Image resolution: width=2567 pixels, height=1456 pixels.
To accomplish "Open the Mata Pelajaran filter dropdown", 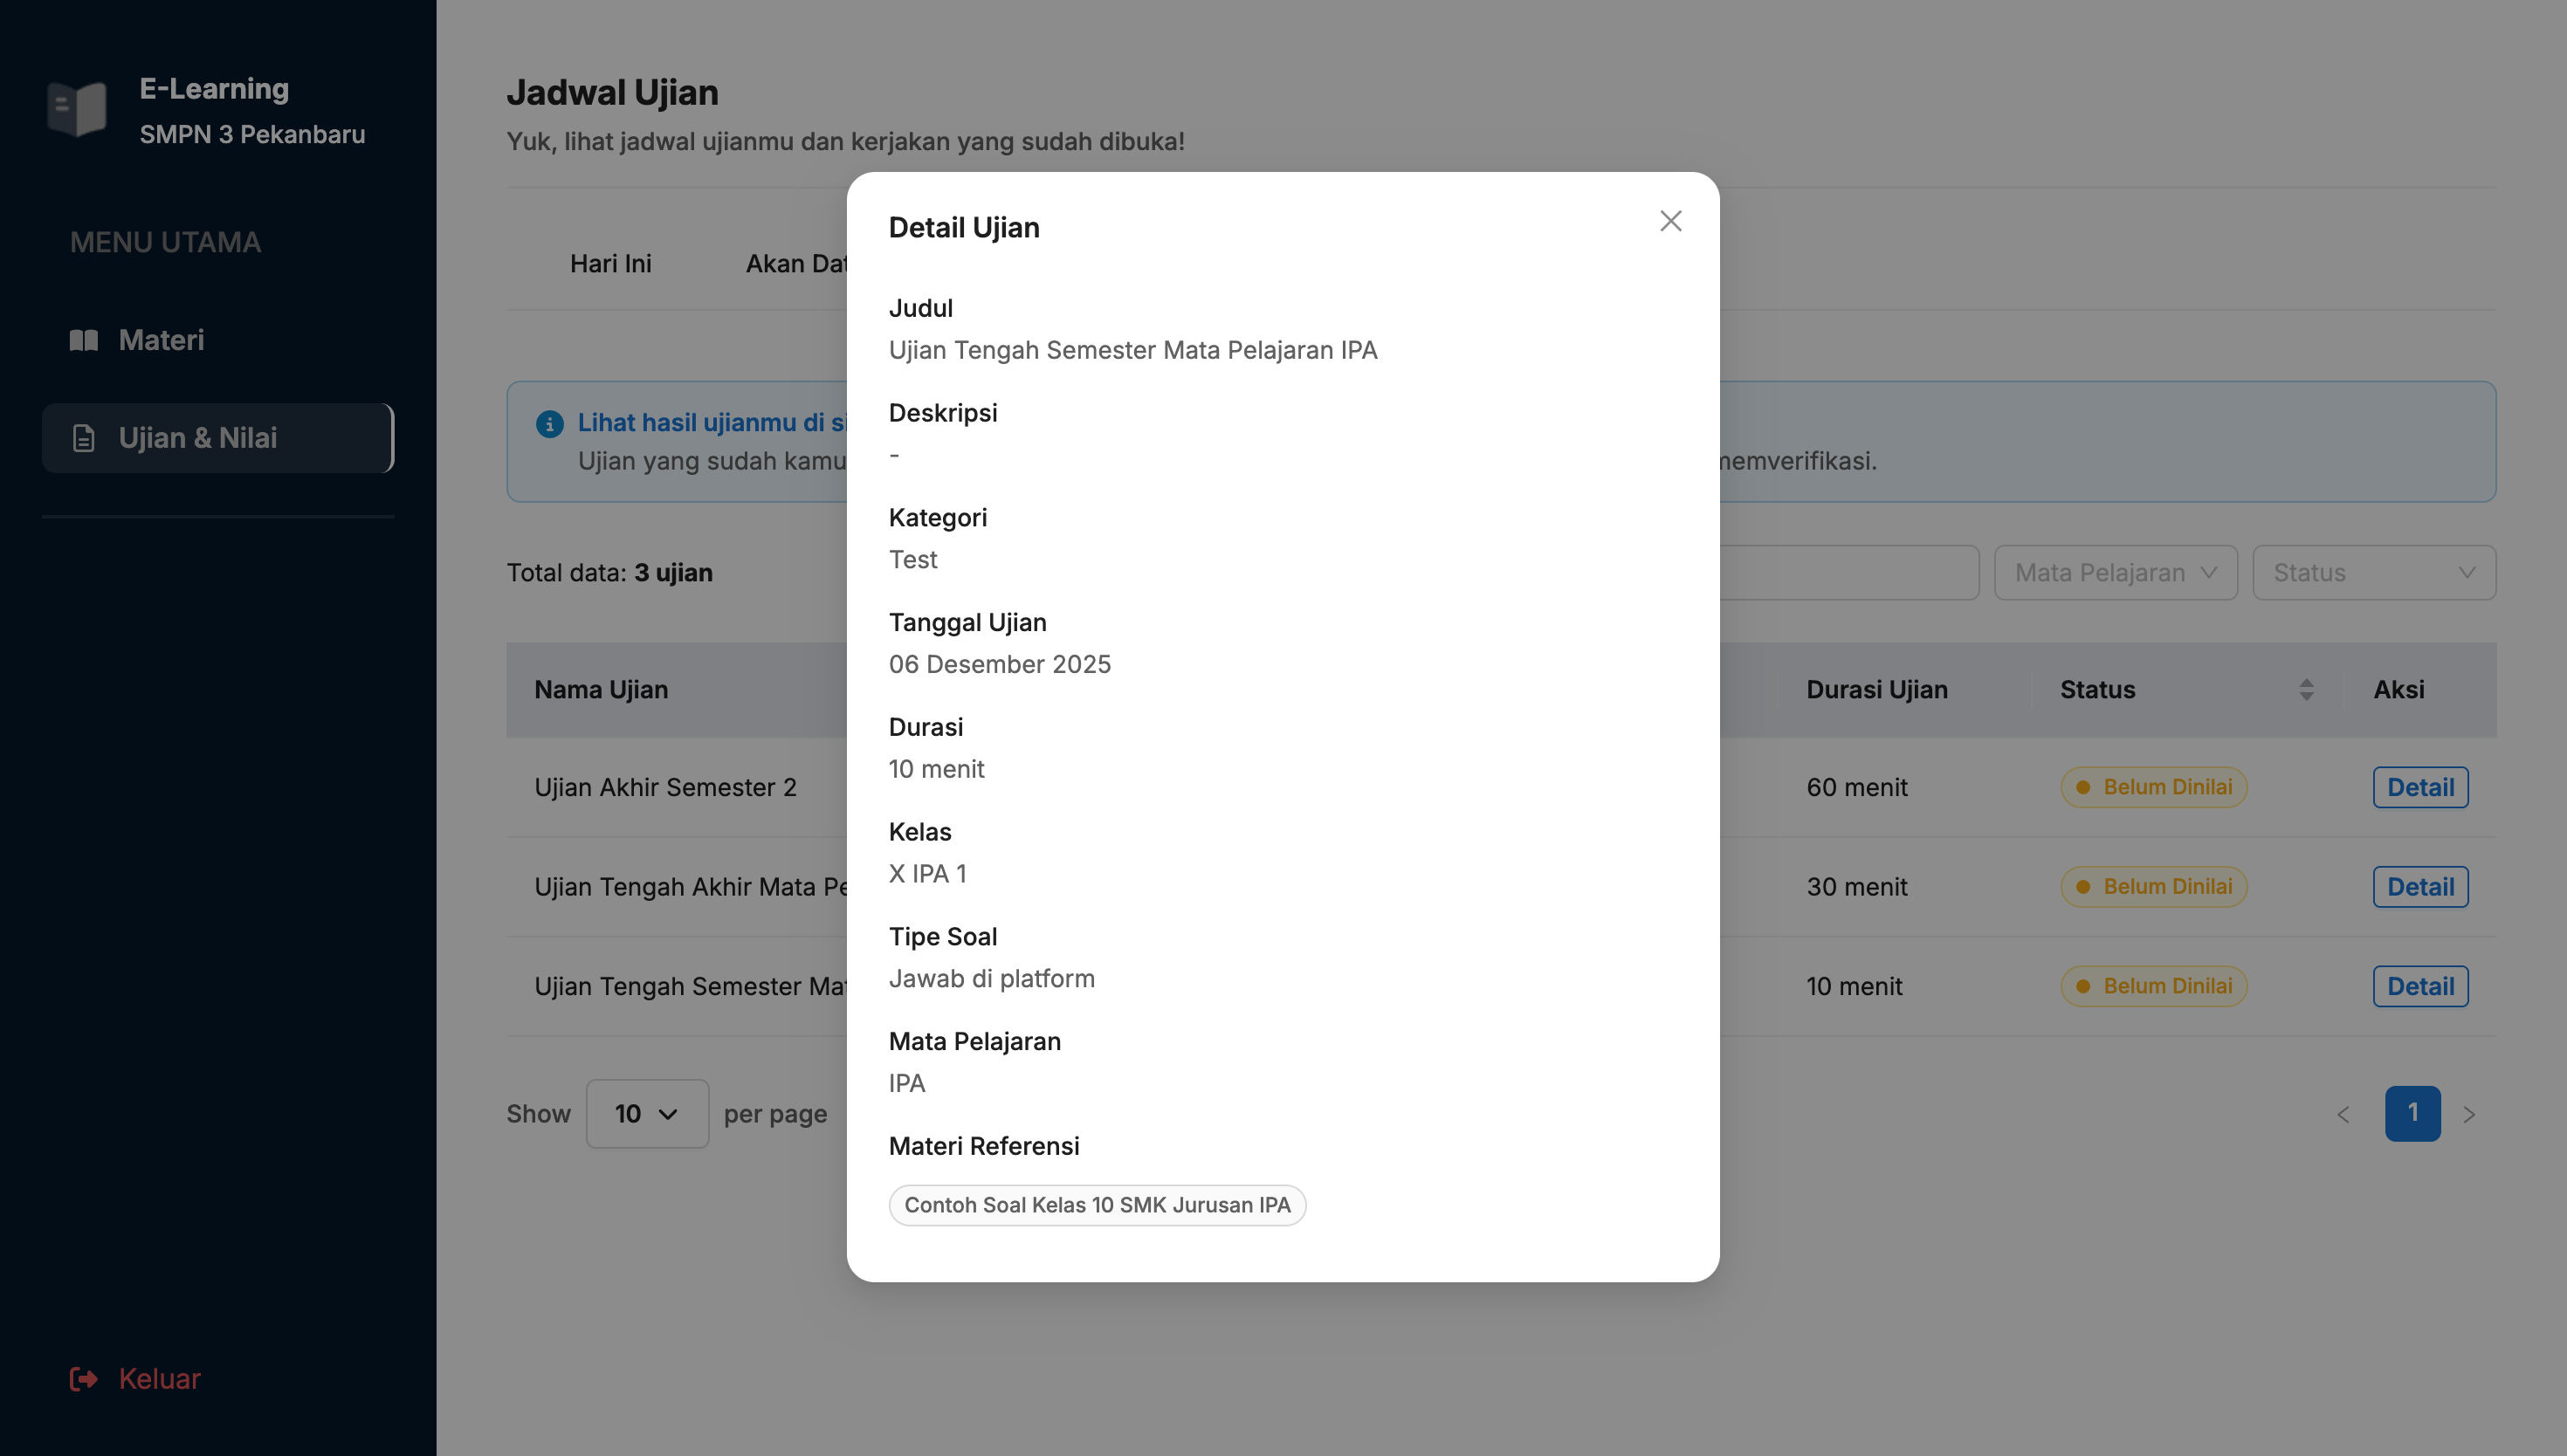I will tap(2115, 573).
